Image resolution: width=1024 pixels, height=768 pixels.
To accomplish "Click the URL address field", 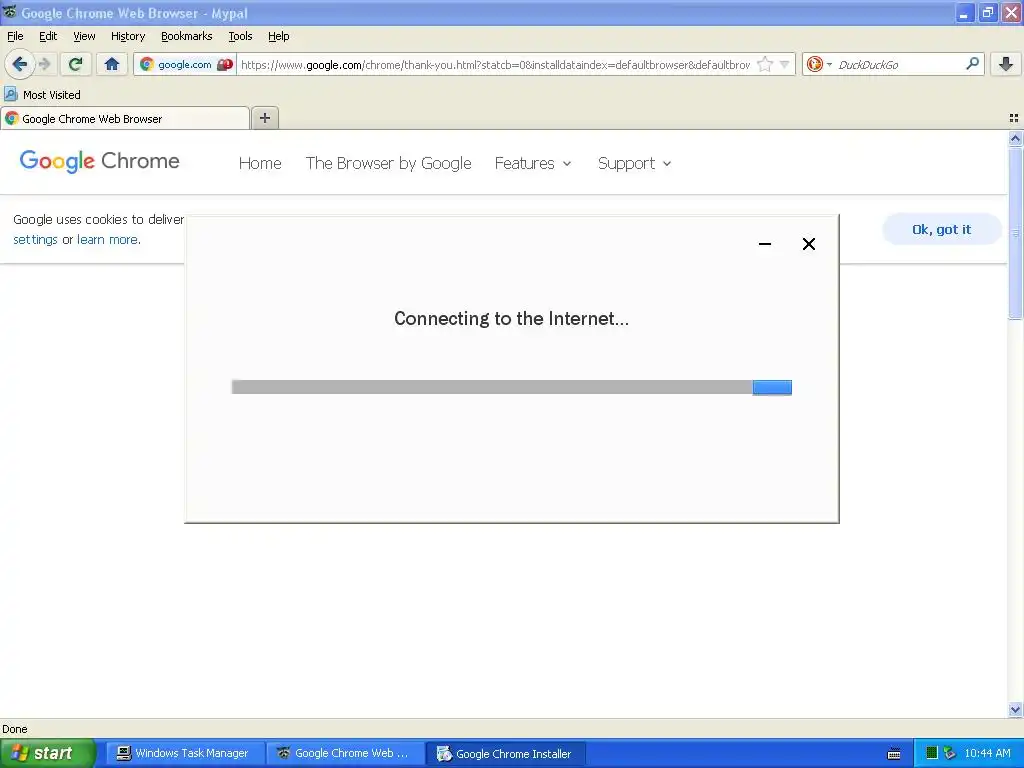I will [x=495, y=65].
